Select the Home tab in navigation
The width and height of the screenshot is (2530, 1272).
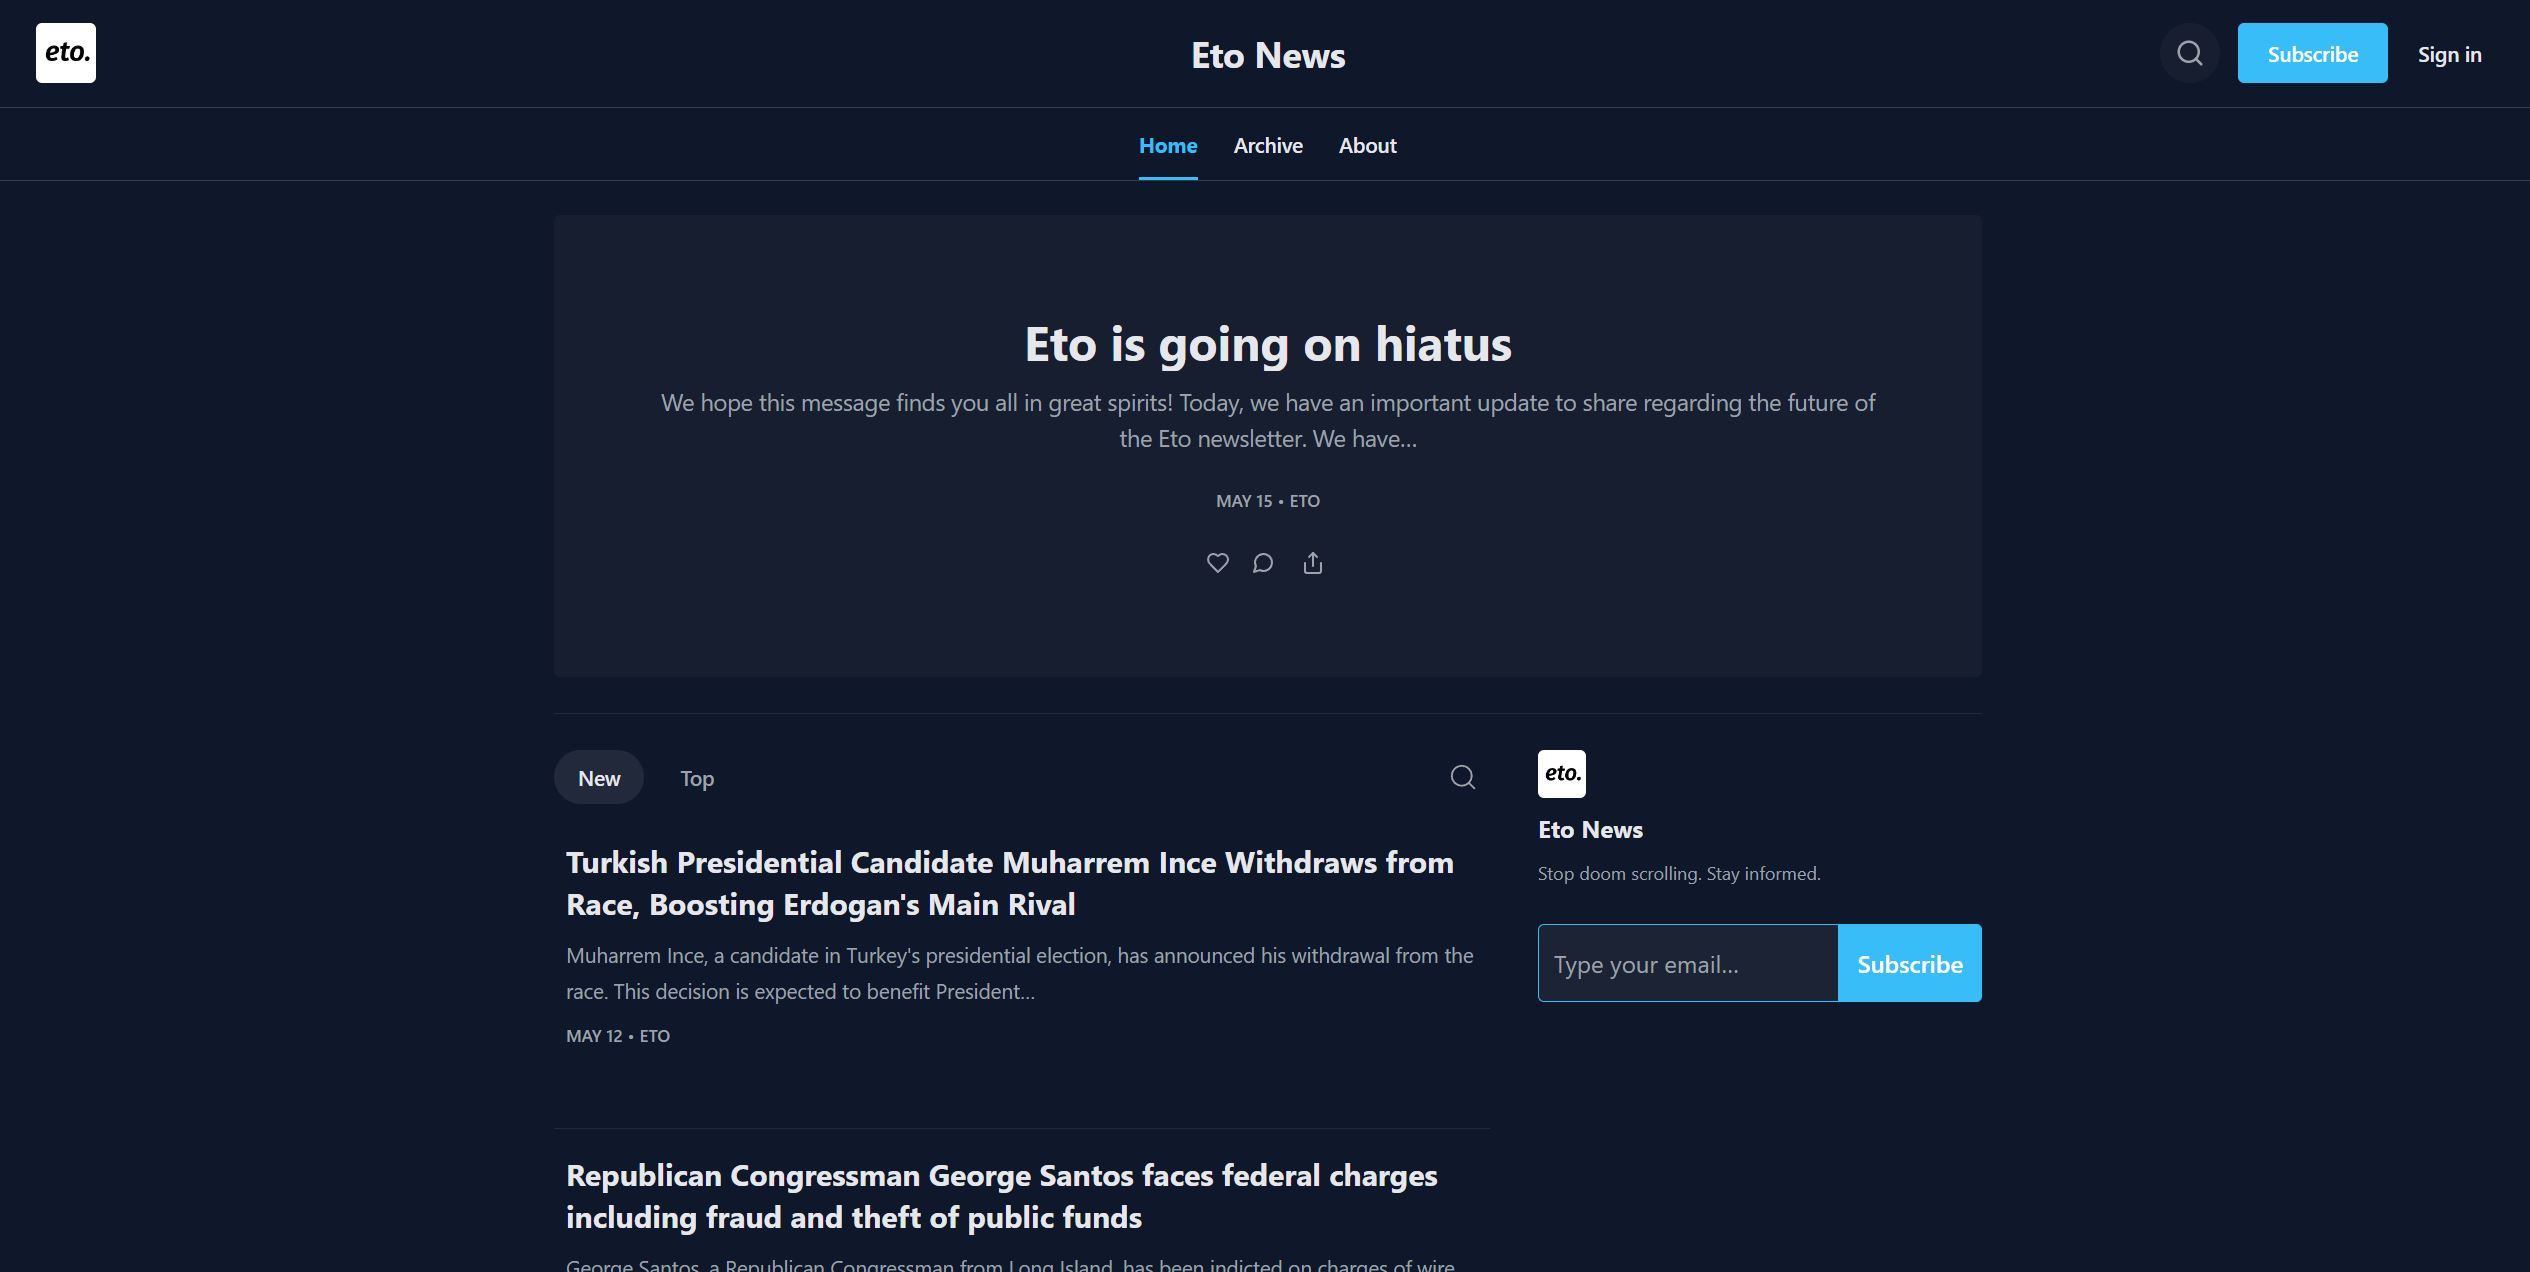tap(1168, 143)
